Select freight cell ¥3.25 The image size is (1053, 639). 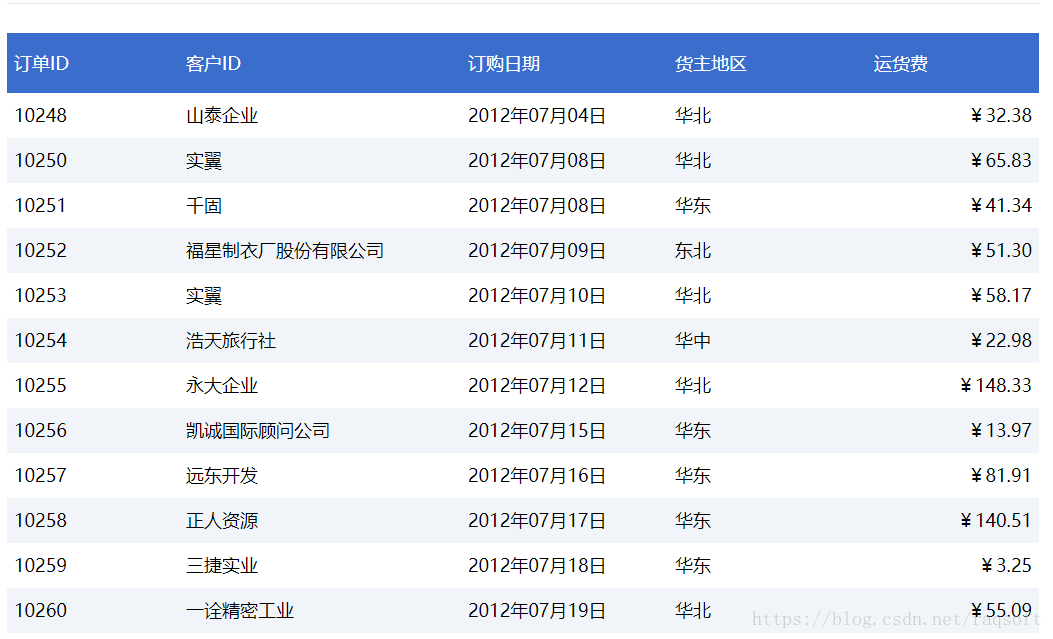(1007, 565)
